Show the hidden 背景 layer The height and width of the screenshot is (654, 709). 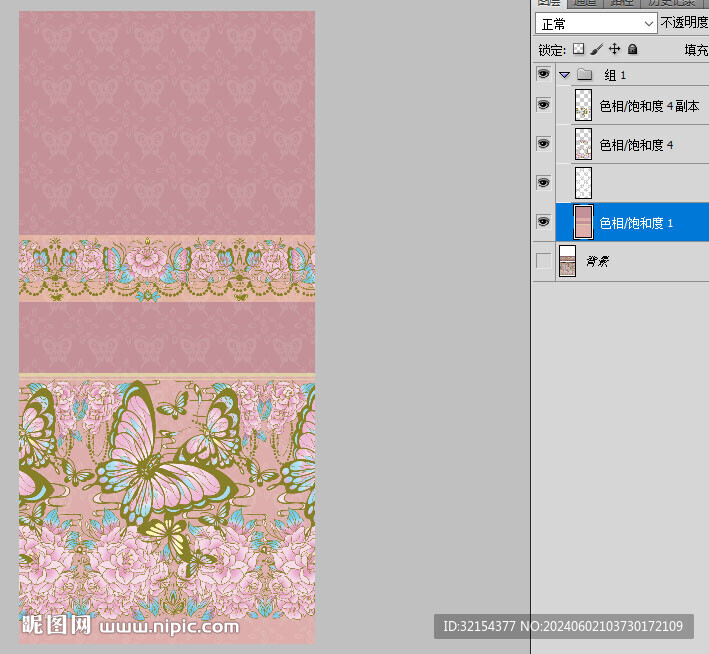[543, 261]
